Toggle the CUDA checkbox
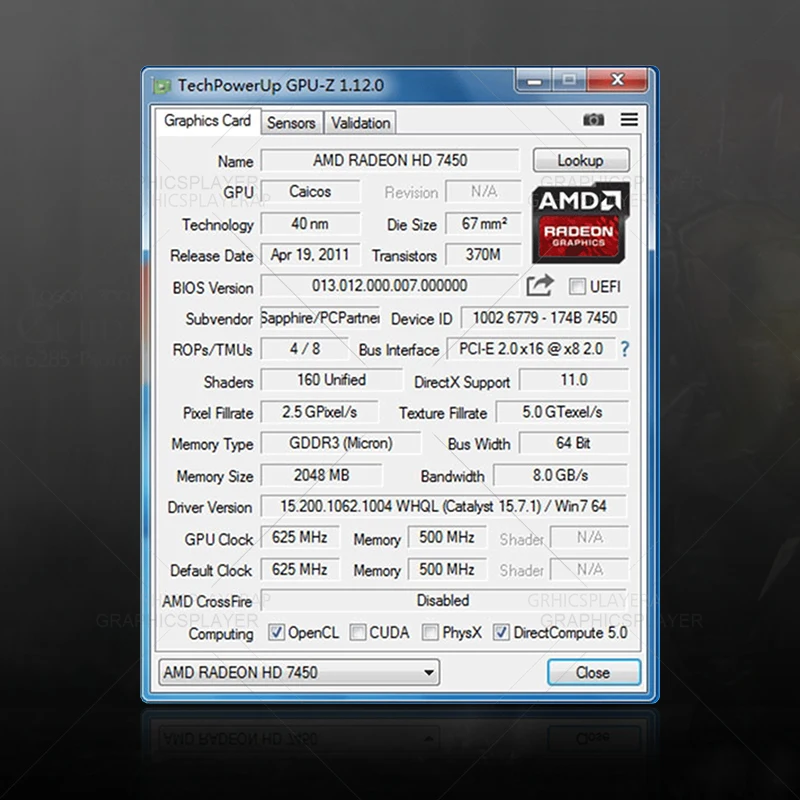Screen dimensions: 800x800 (x=358, y=632)
